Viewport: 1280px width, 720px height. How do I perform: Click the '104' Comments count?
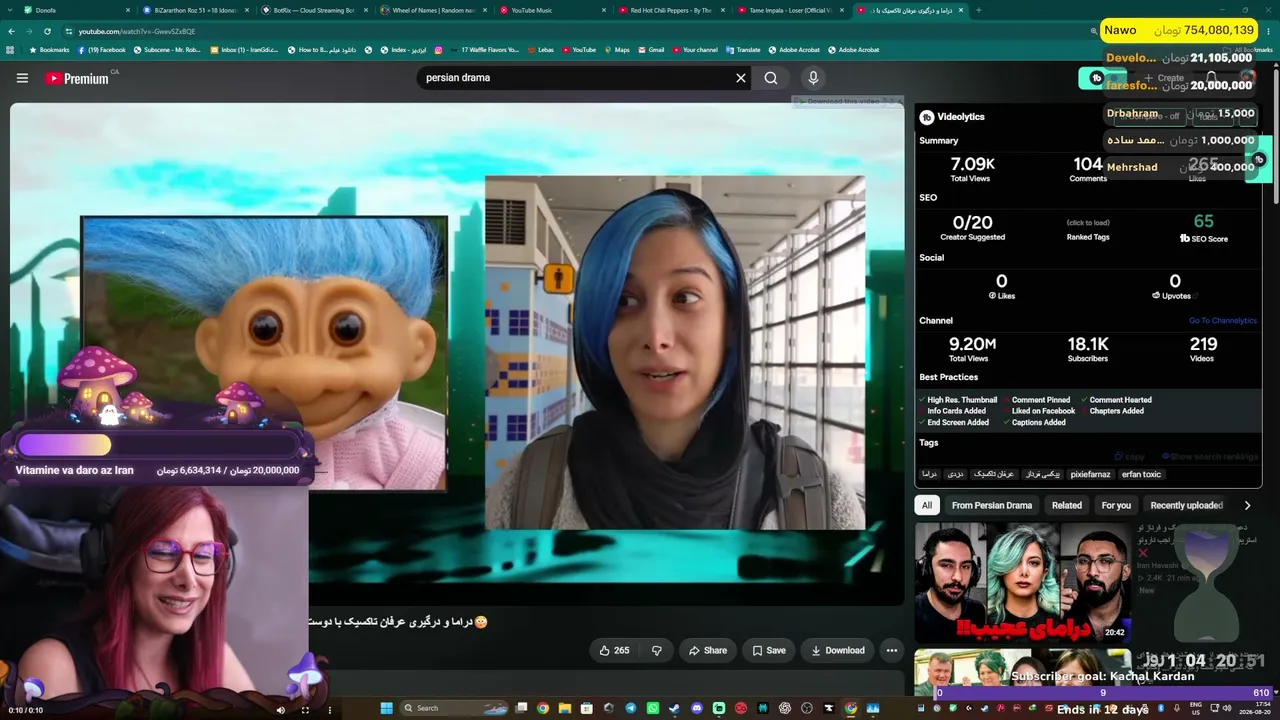pyautogui.click(x=1088, y=164)
